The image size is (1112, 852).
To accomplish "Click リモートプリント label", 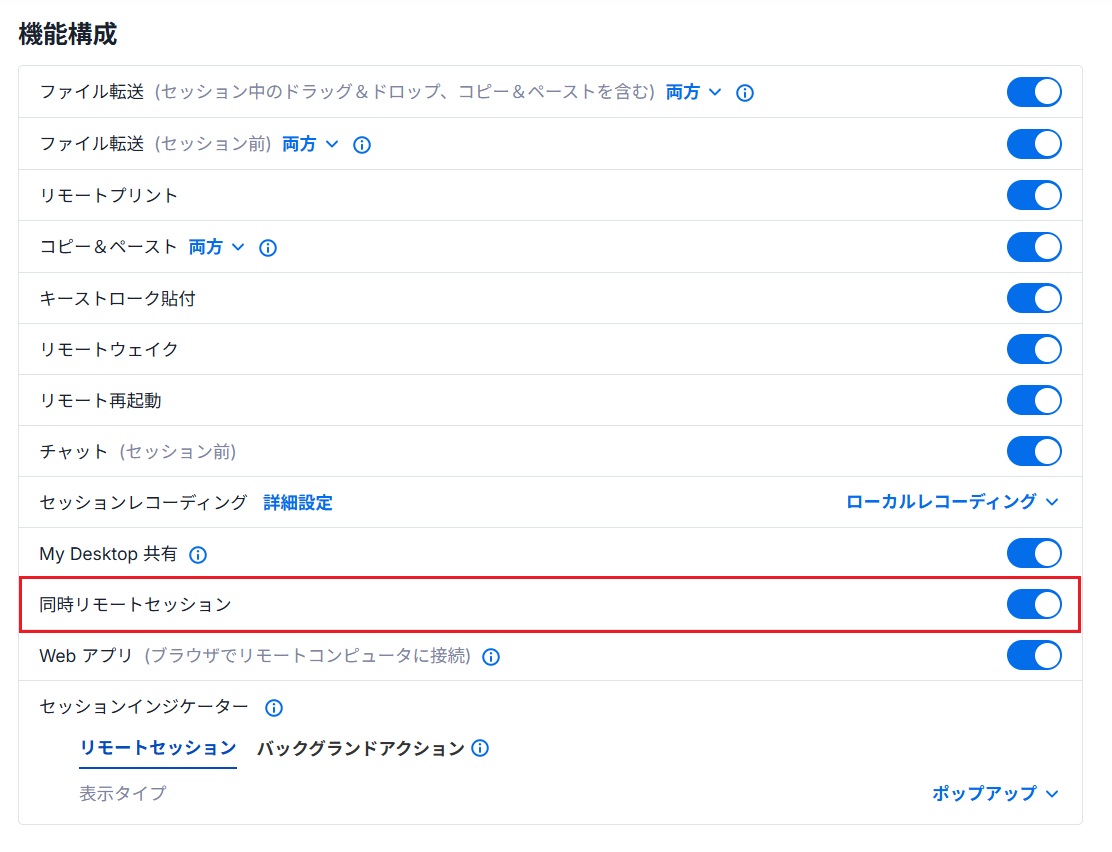I will pyautogui.click(x=109, y=196).
